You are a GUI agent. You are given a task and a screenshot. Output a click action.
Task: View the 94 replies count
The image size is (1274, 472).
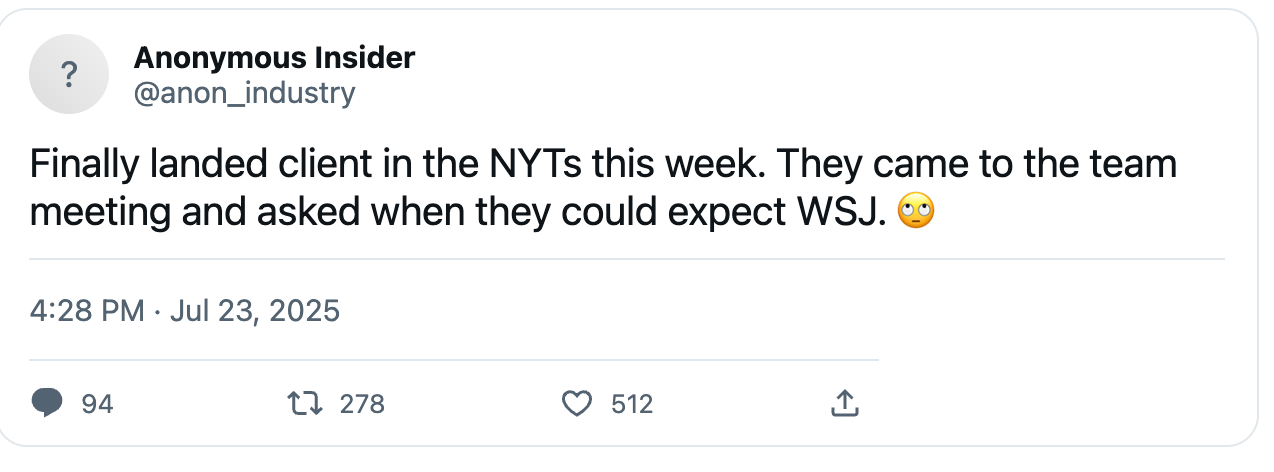click(x=97, y=404)
